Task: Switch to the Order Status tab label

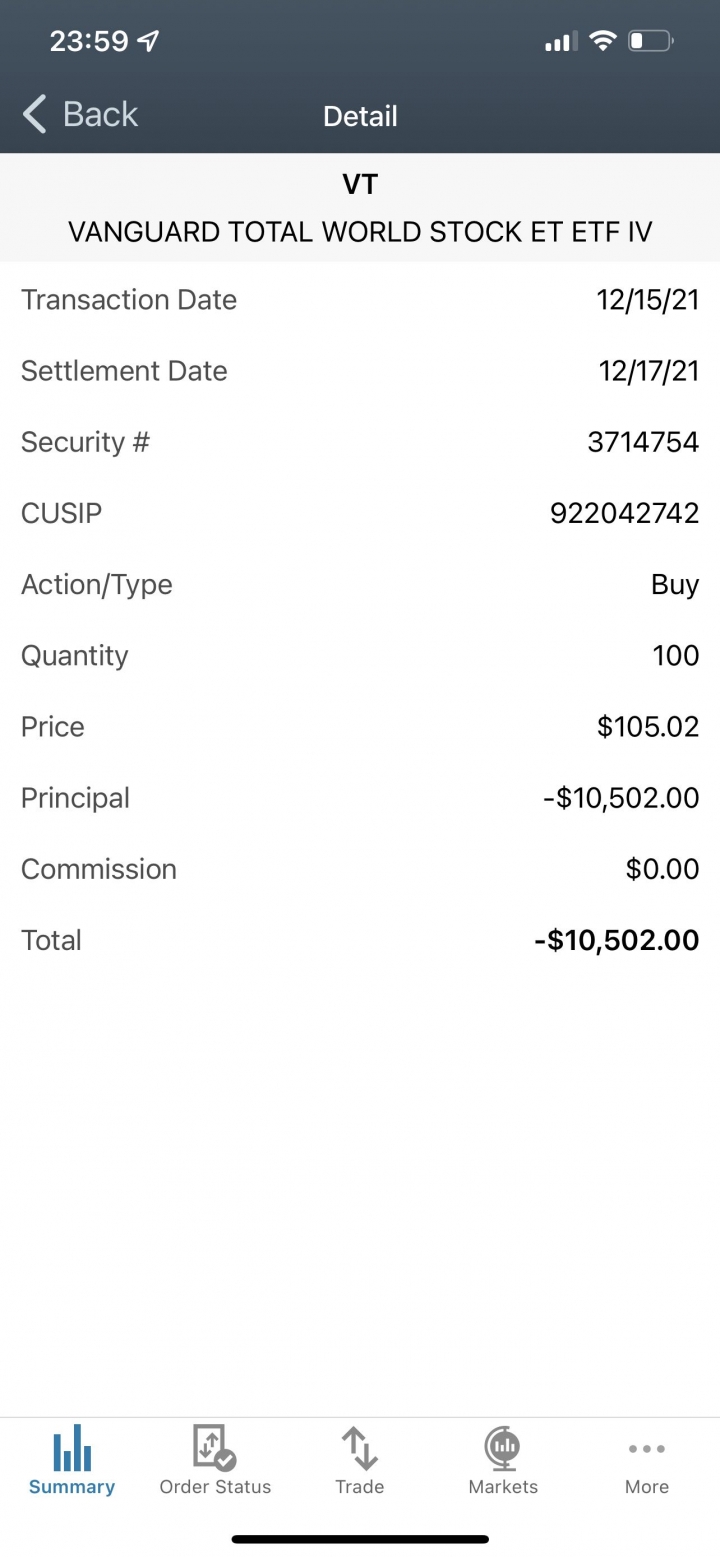Action: tap(215, 1487)
